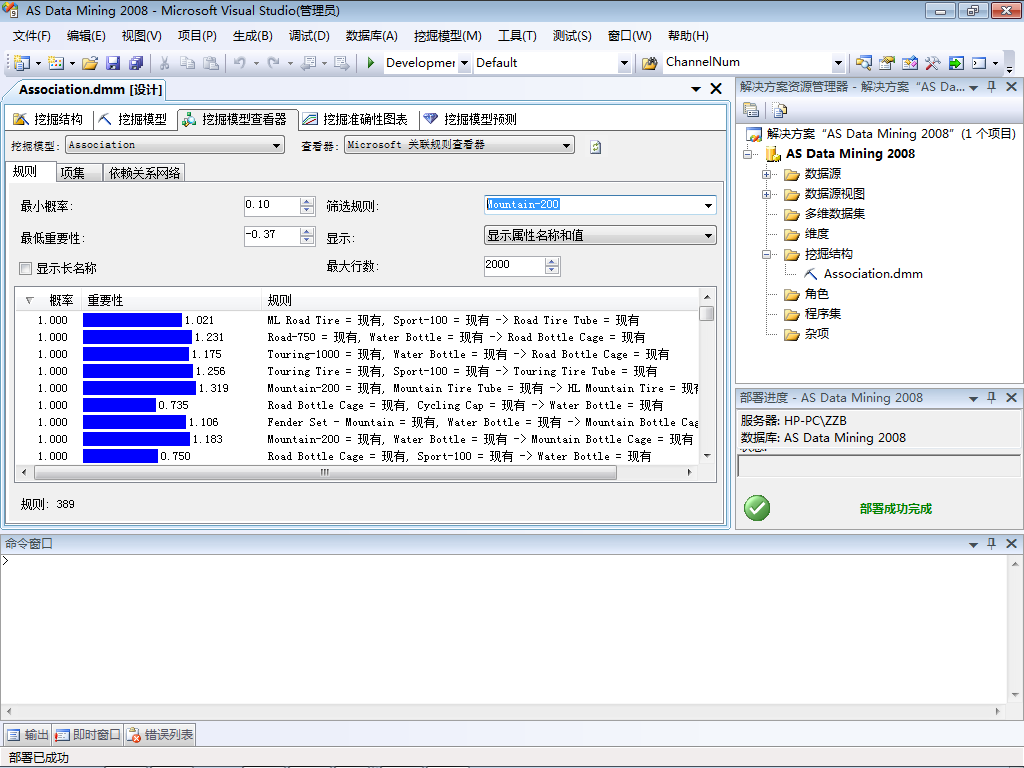Switch to the 挖掘模型预测 tab
Image resolution: width=1024 pixels, height=768 pixels.
click(x=470, y=119)
